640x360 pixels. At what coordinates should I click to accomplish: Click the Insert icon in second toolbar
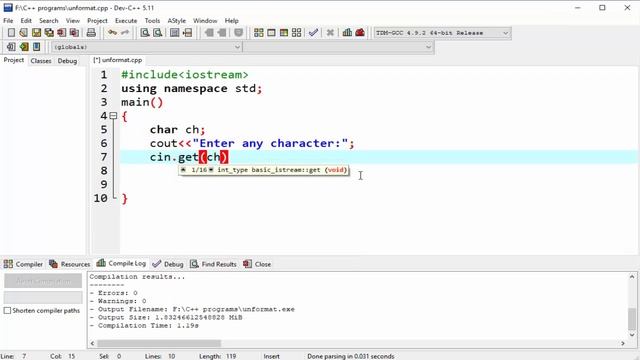point(11,47)
